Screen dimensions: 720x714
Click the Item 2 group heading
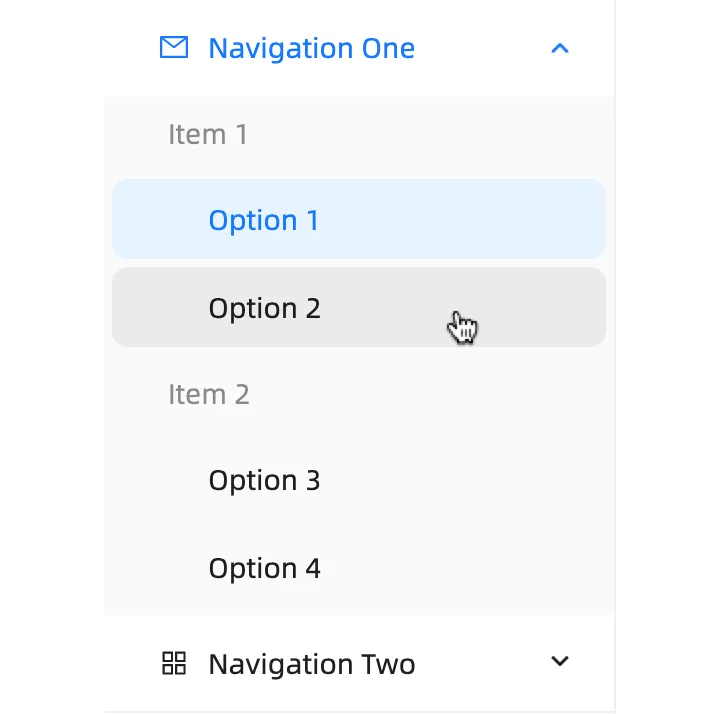209,394
